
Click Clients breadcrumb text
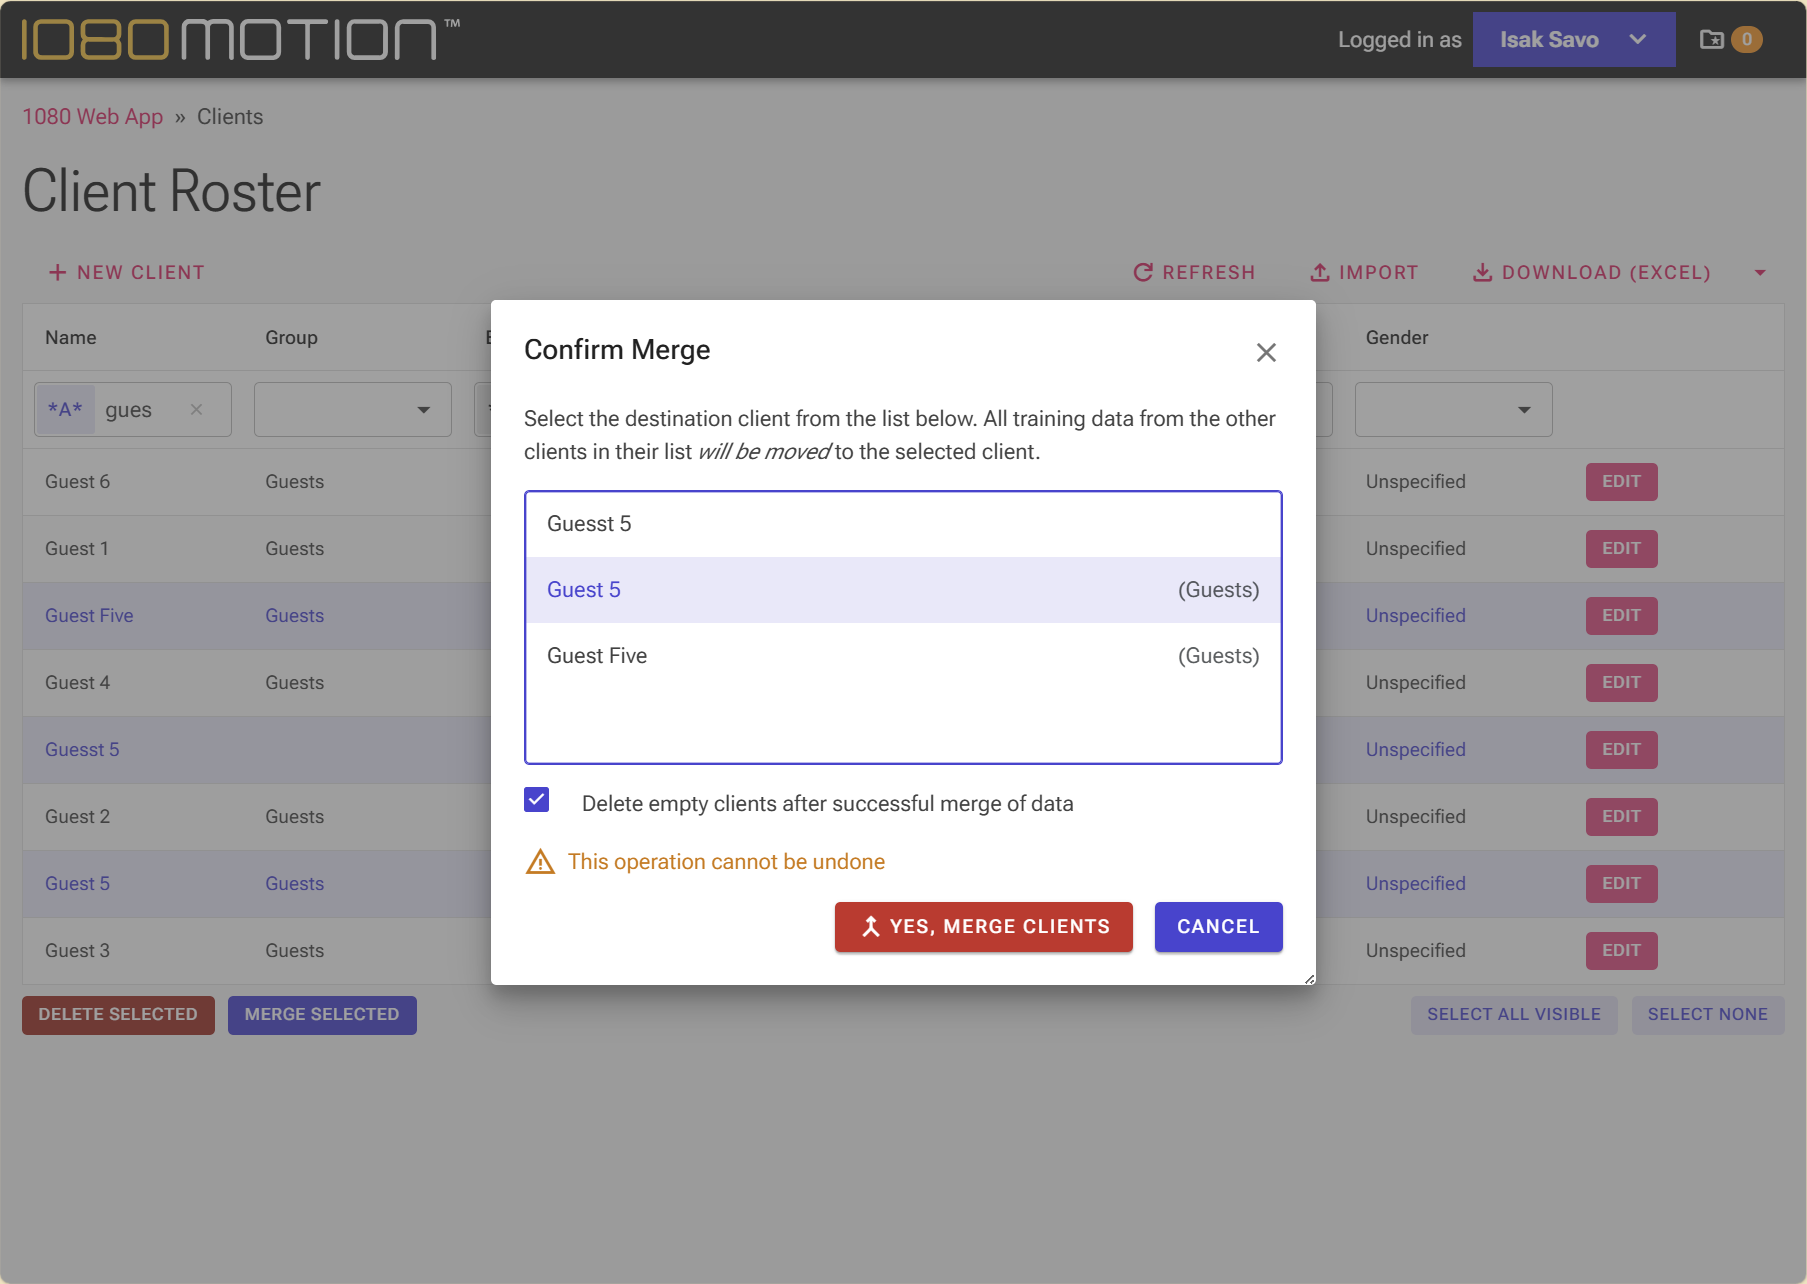(x=230, y=117)
